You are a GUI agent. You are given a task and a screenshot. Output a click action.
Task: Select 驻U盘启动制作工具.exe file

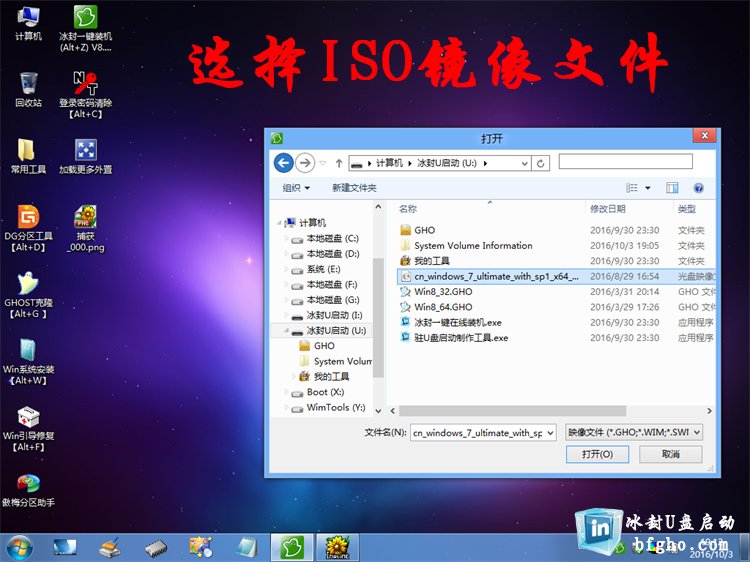(x=454, y=338)
